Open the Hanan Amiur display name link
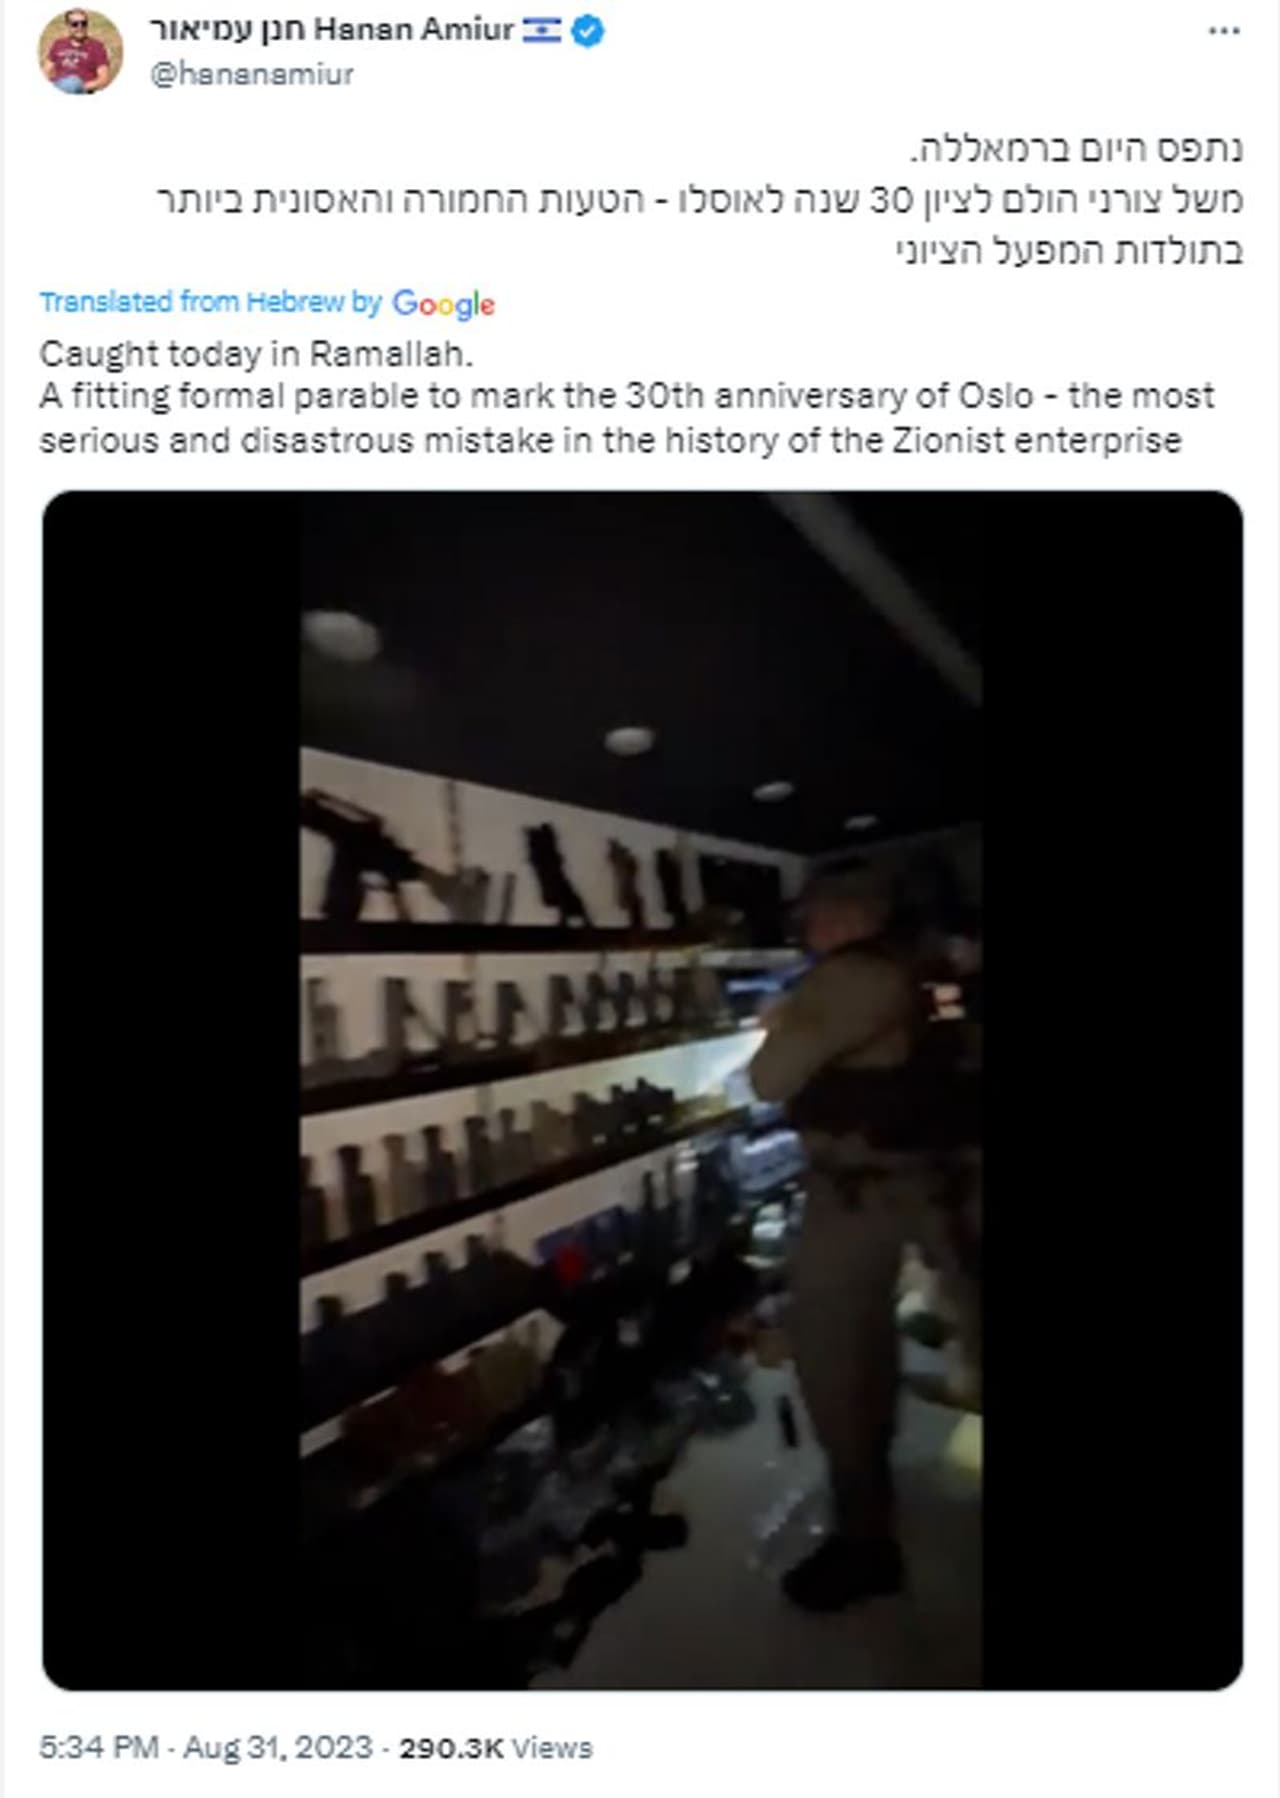Image resolution: width=1280 pixels, height=1798 pixels. [x=413, y=30]
